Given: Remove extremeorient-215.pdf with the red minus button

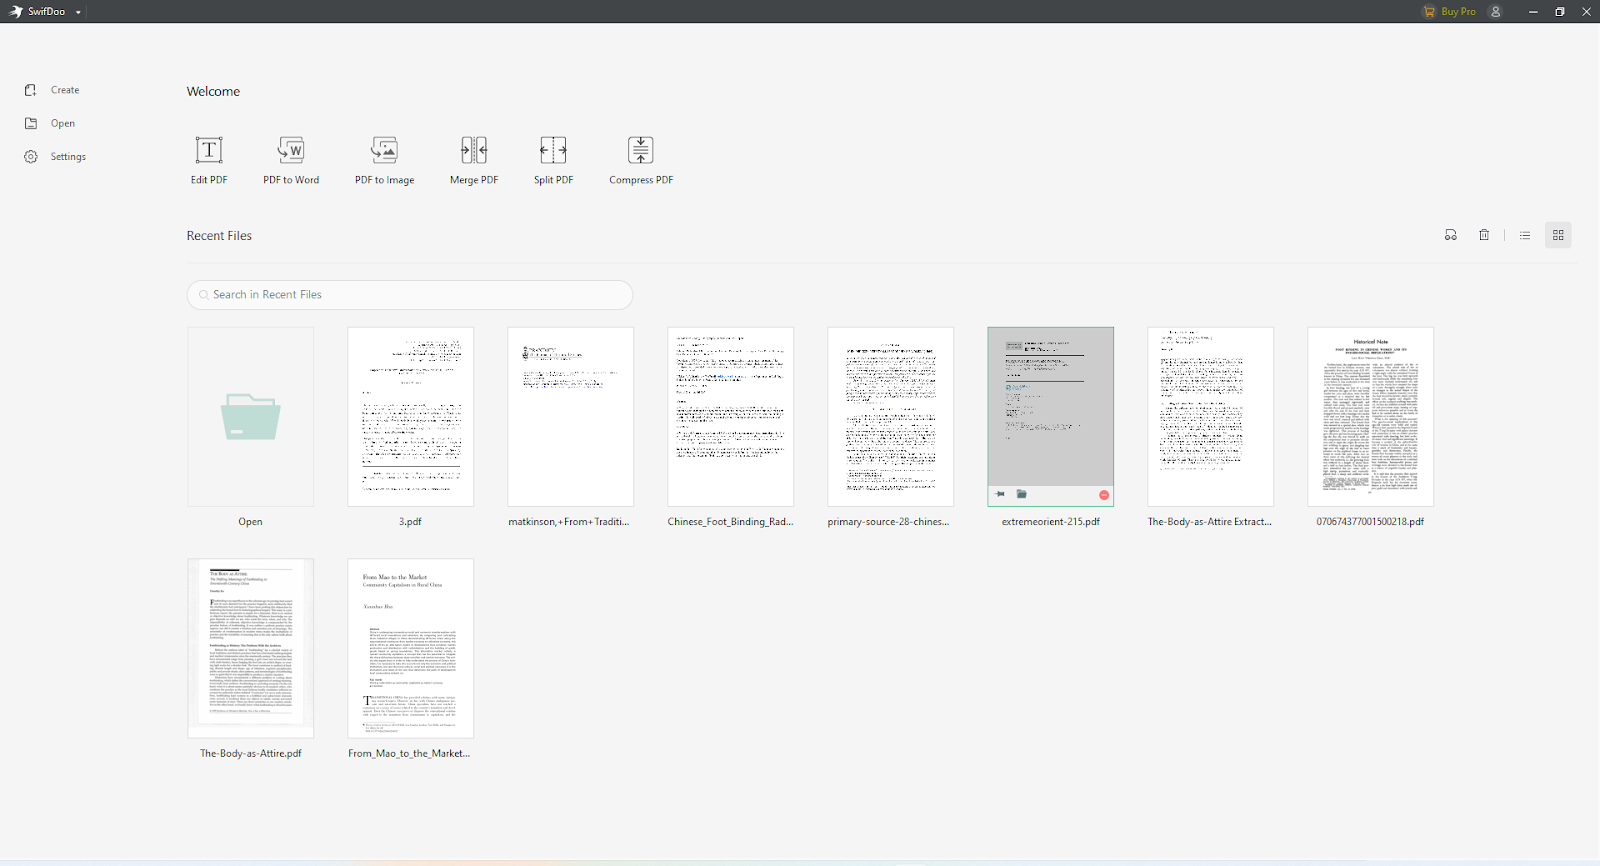Looking at the screenshot, I should point(1104,495).
